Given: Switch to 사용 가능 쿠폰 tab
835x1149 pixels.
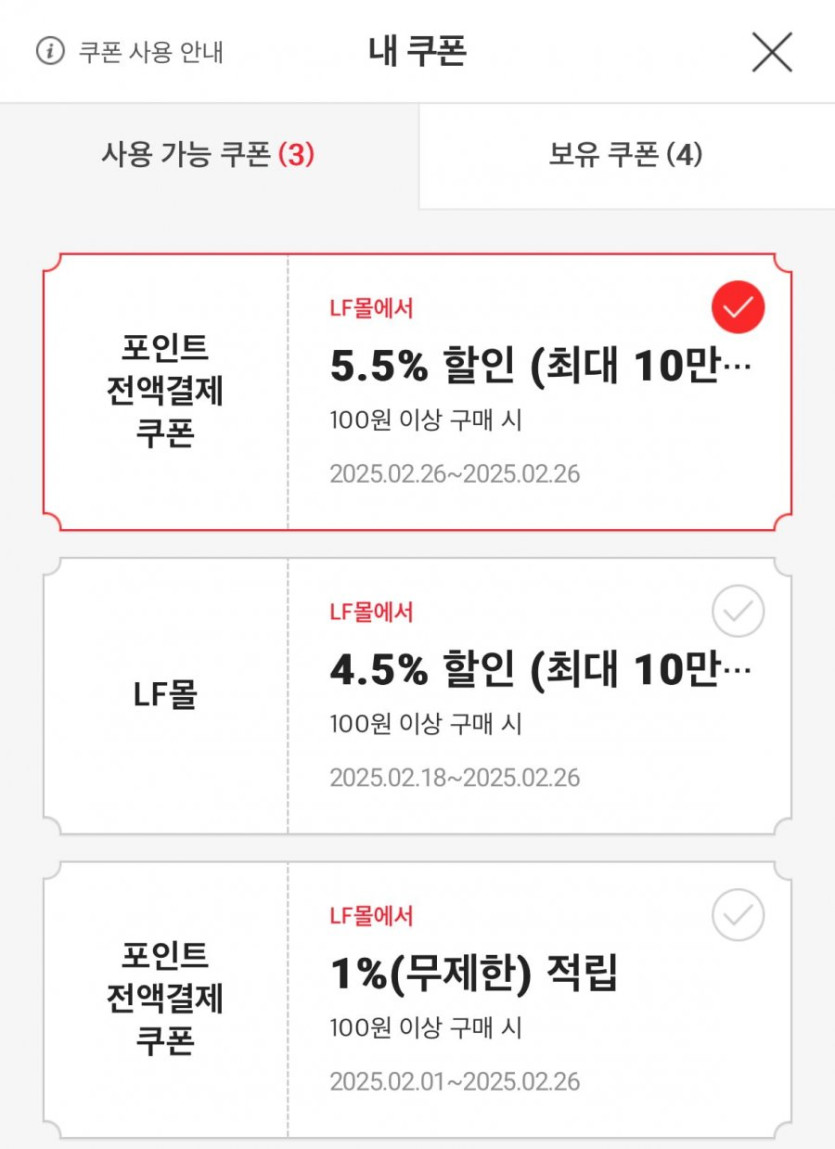Looking at the screenshot, I should [208, 155].
